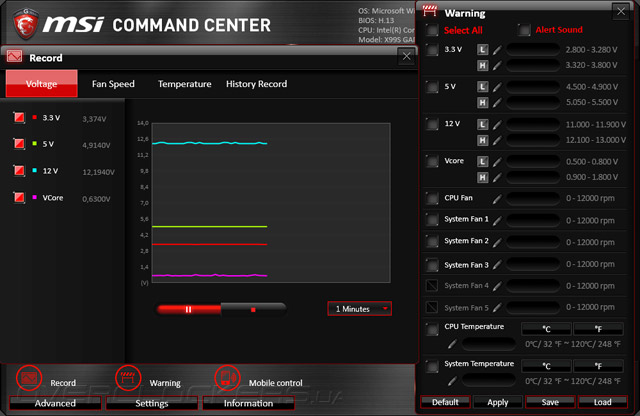Open the Settings tab
This screenshot has width=640, height=416.
coord(152,403)
